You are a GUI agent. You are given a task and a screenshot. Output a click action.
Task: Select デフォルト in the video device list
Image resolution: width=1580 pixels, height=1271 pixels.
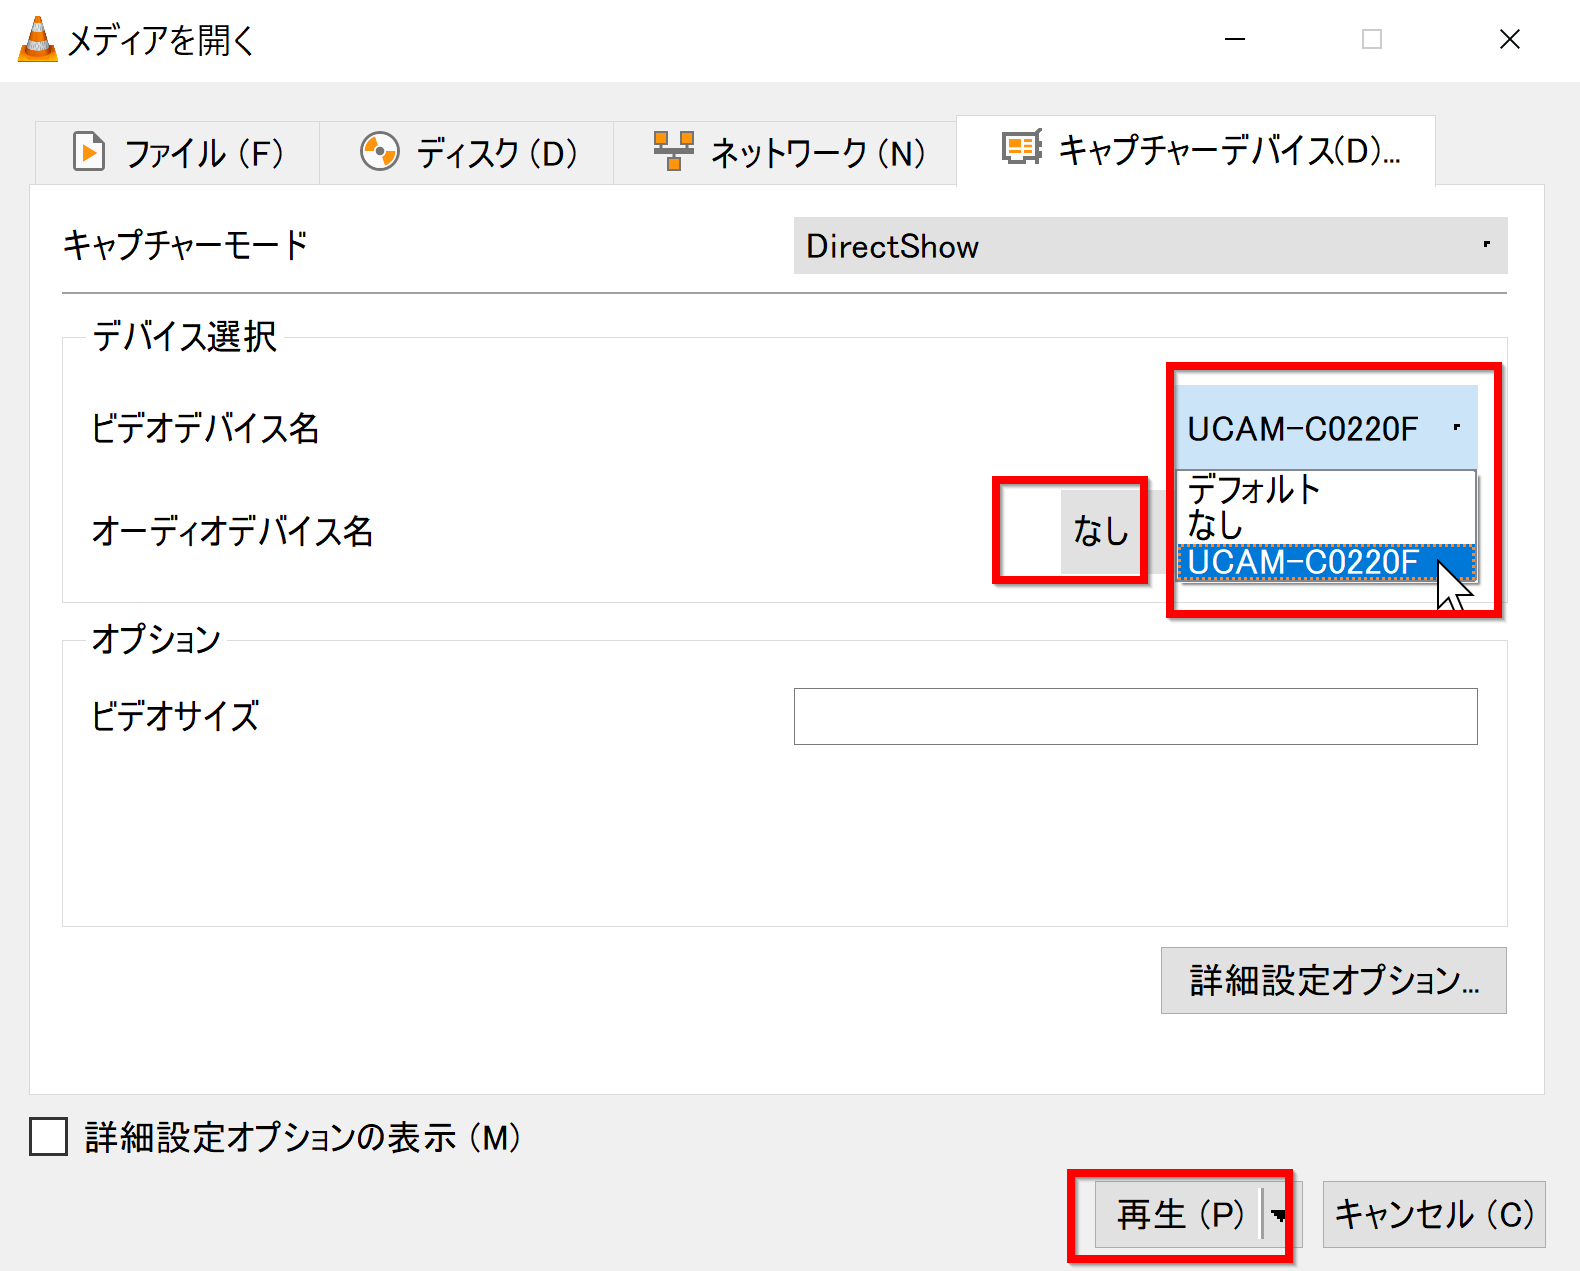click(1326, 489)
